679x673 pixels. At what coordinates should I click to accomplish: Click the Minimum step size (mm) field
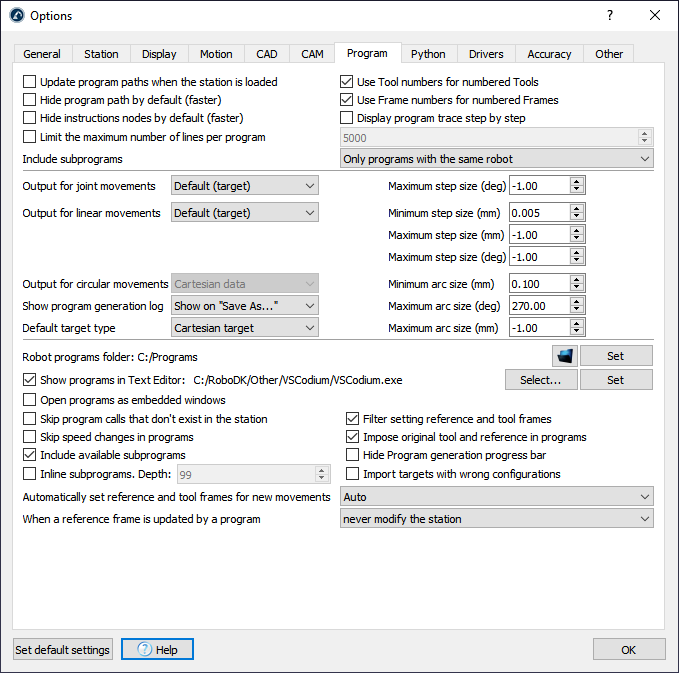click(538, 213)
